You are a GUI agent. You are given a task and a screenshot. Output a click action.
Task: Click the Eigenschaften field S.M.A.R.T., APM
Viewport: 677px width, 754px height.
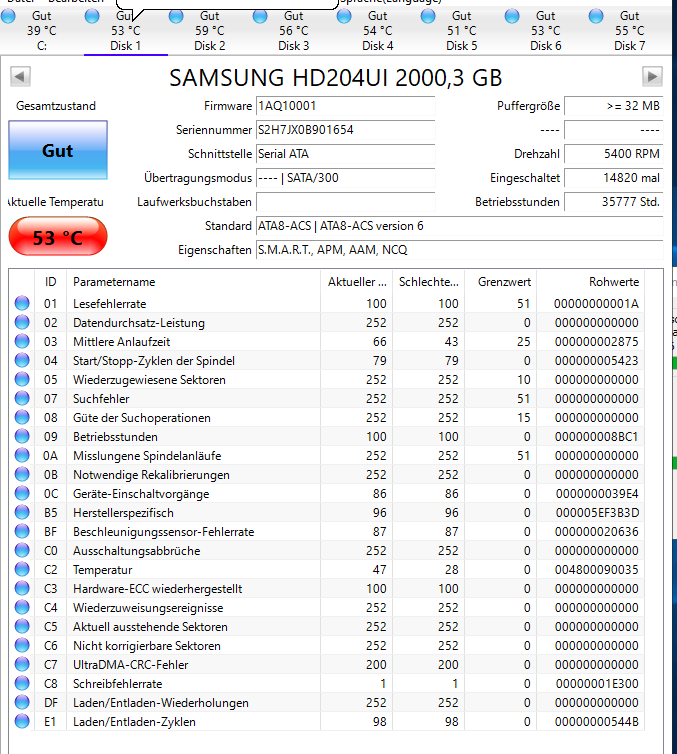[x=460, y=250]
